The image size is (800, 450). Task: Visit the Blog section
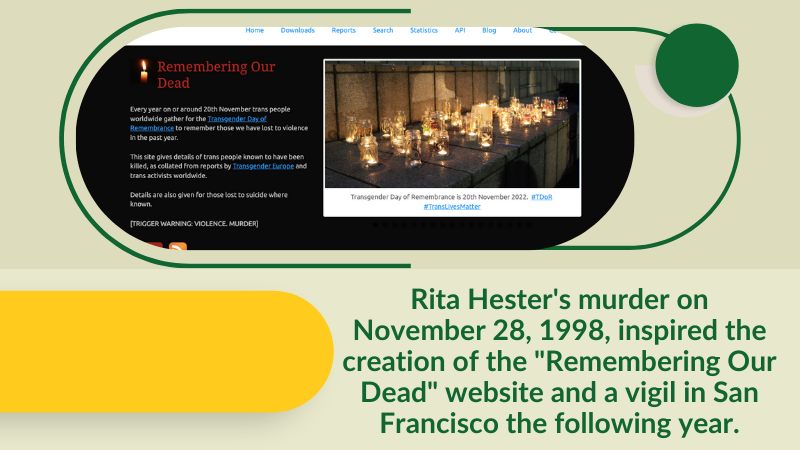[x=489, y=30]
